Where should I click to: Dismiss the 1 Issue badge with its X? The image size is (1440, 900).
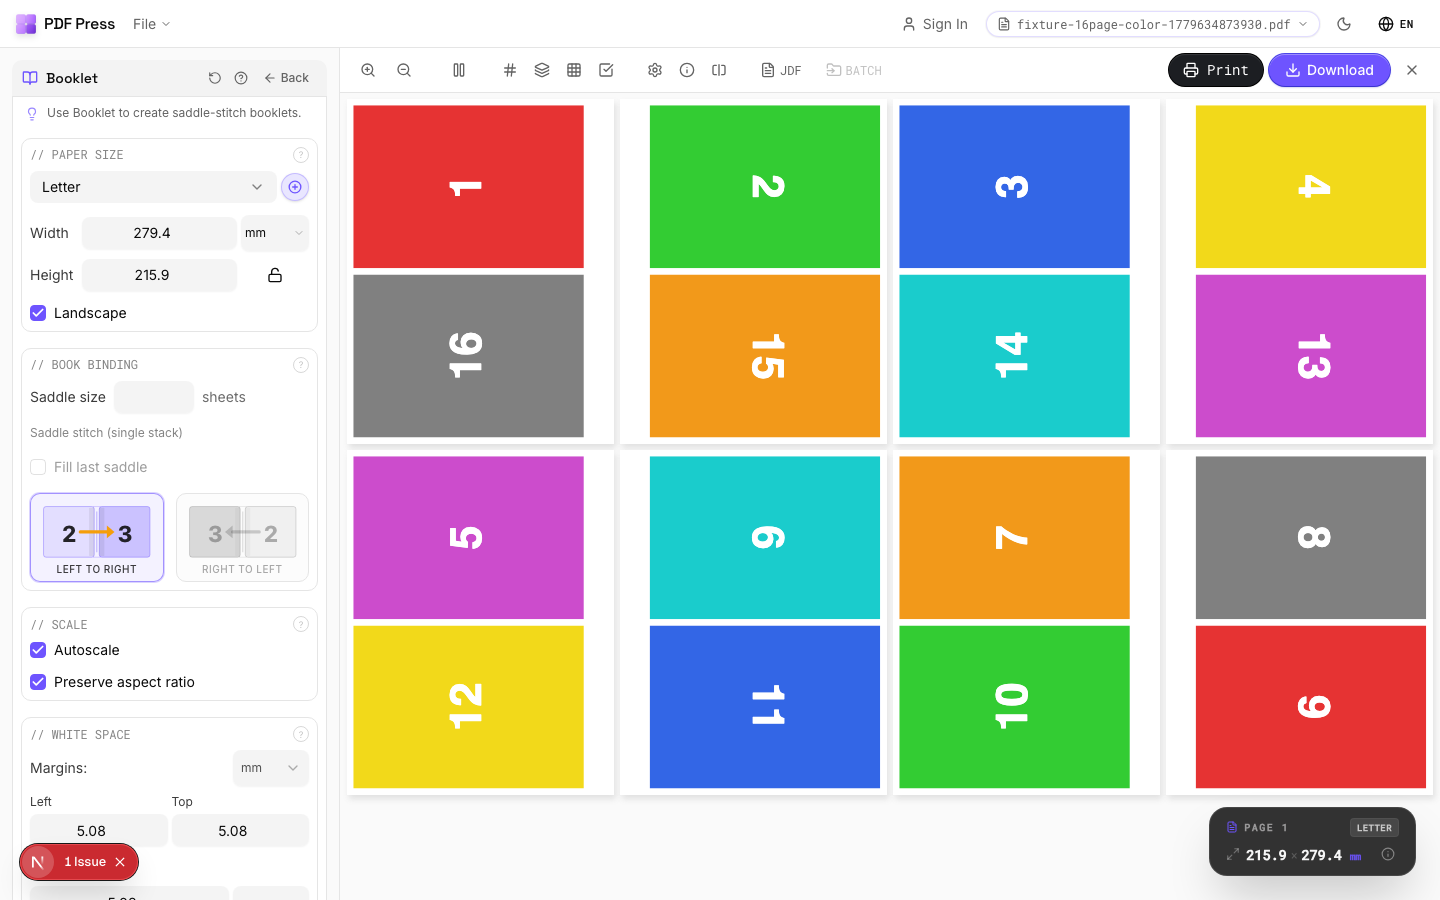[120, 862]
